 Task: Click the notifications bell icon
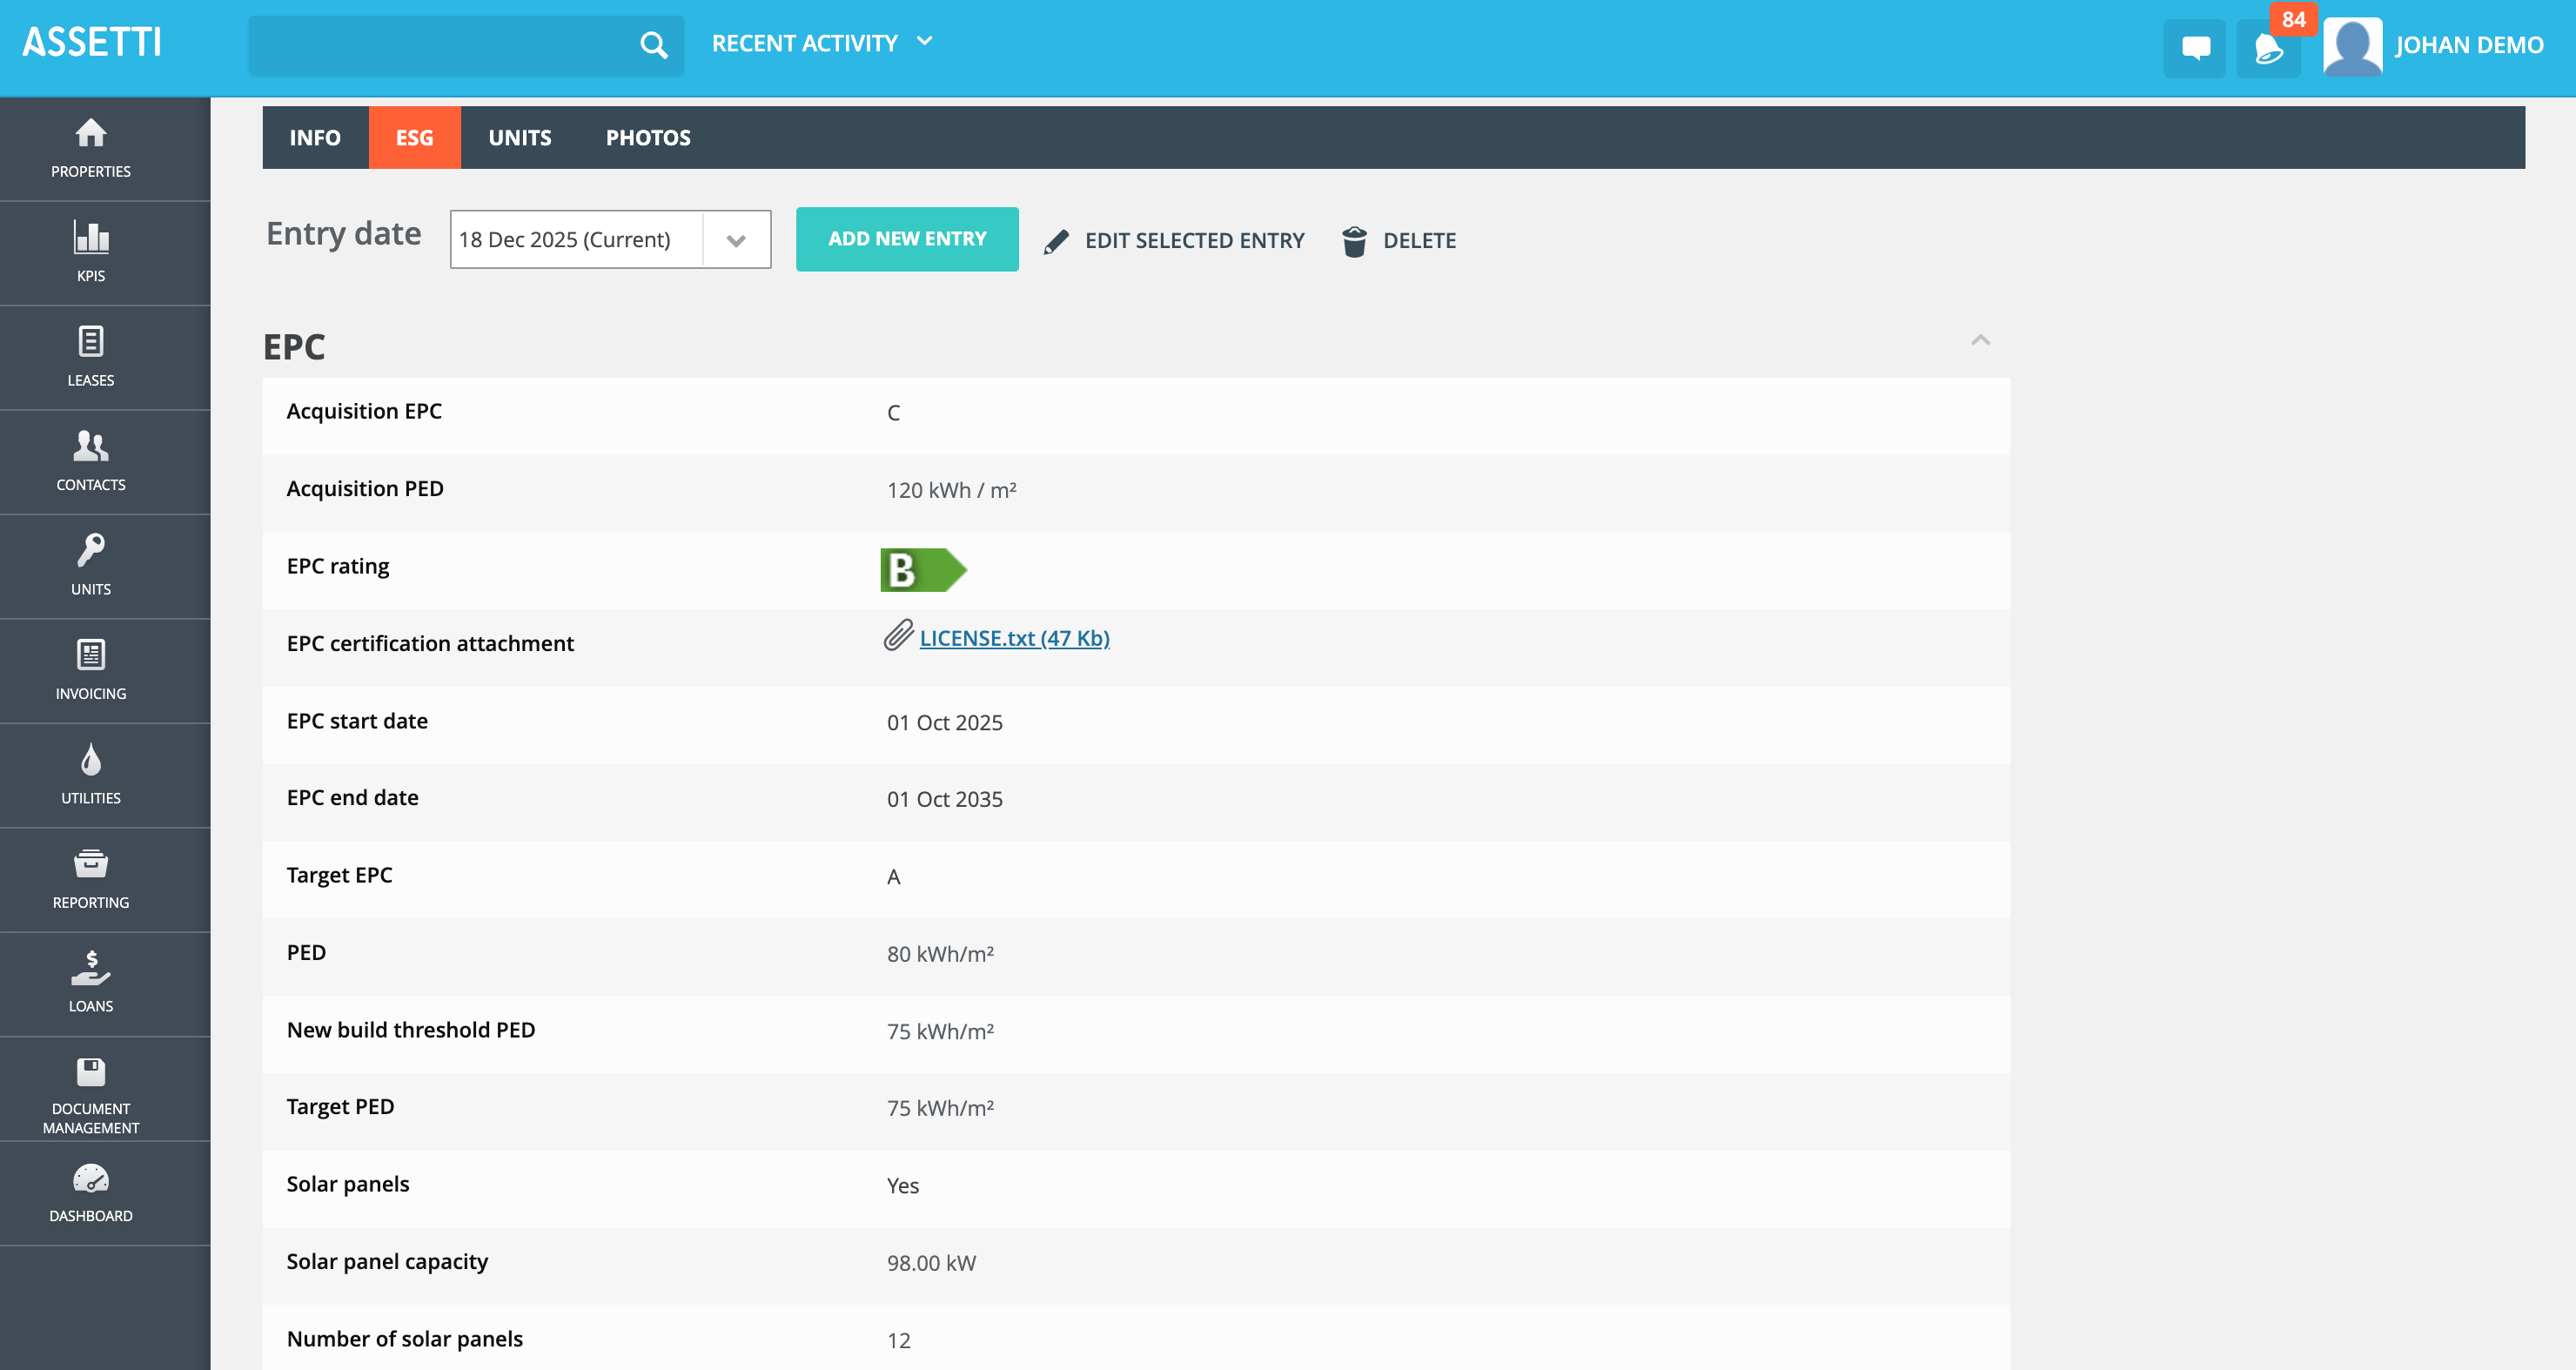click(2267, 47)
